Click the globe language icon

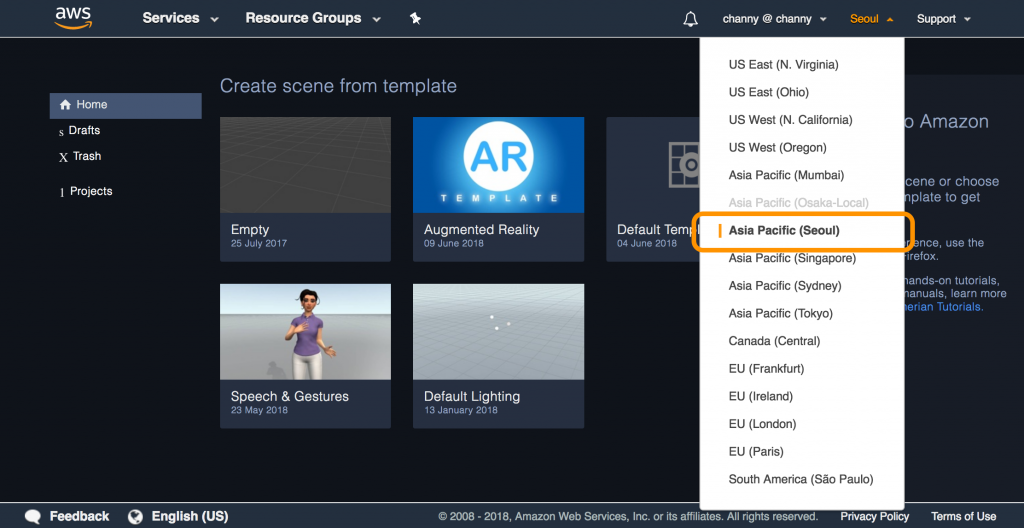pyautogui.click(x=135, y=516)
